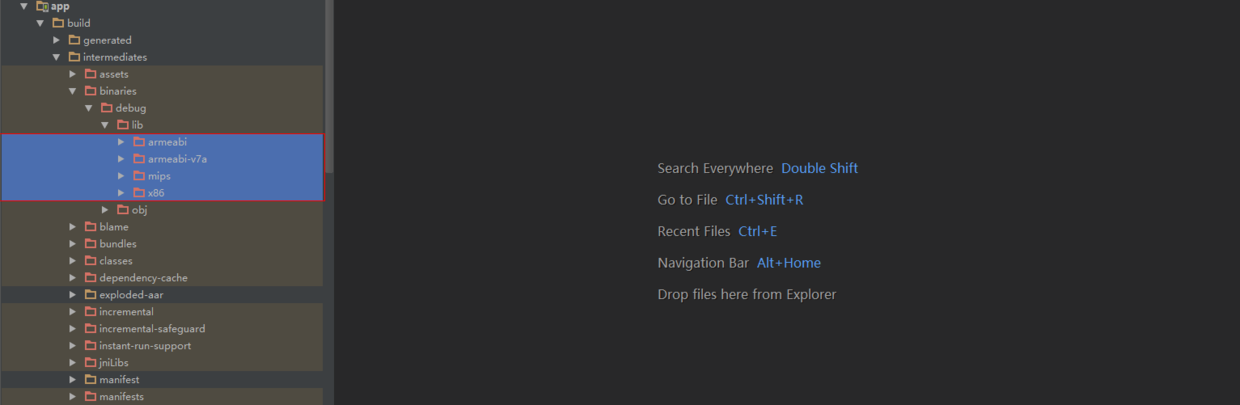This screenshot has width=1240, height=405.
Task: Click the project tree vertical scrollbar
Action: [329, 90]
